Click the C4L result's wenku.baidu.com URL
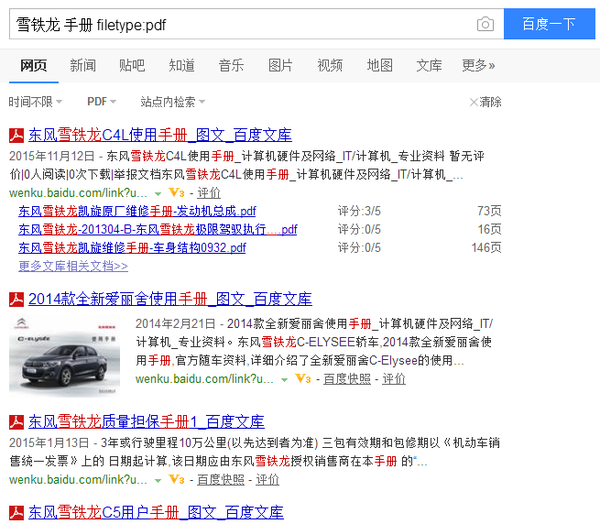600x524 pixels. click(78, 193)
